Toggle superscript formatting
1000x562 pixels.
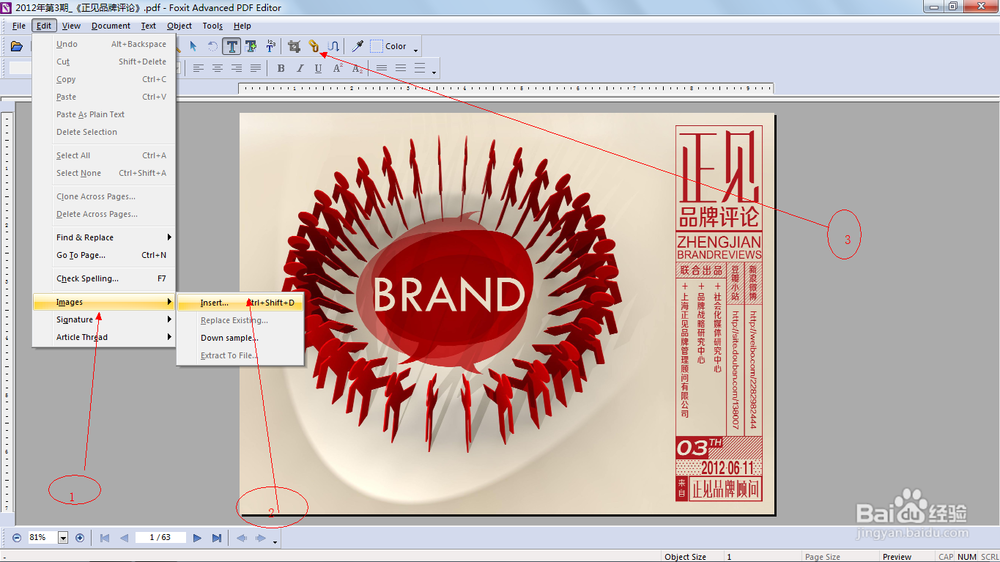337,68
